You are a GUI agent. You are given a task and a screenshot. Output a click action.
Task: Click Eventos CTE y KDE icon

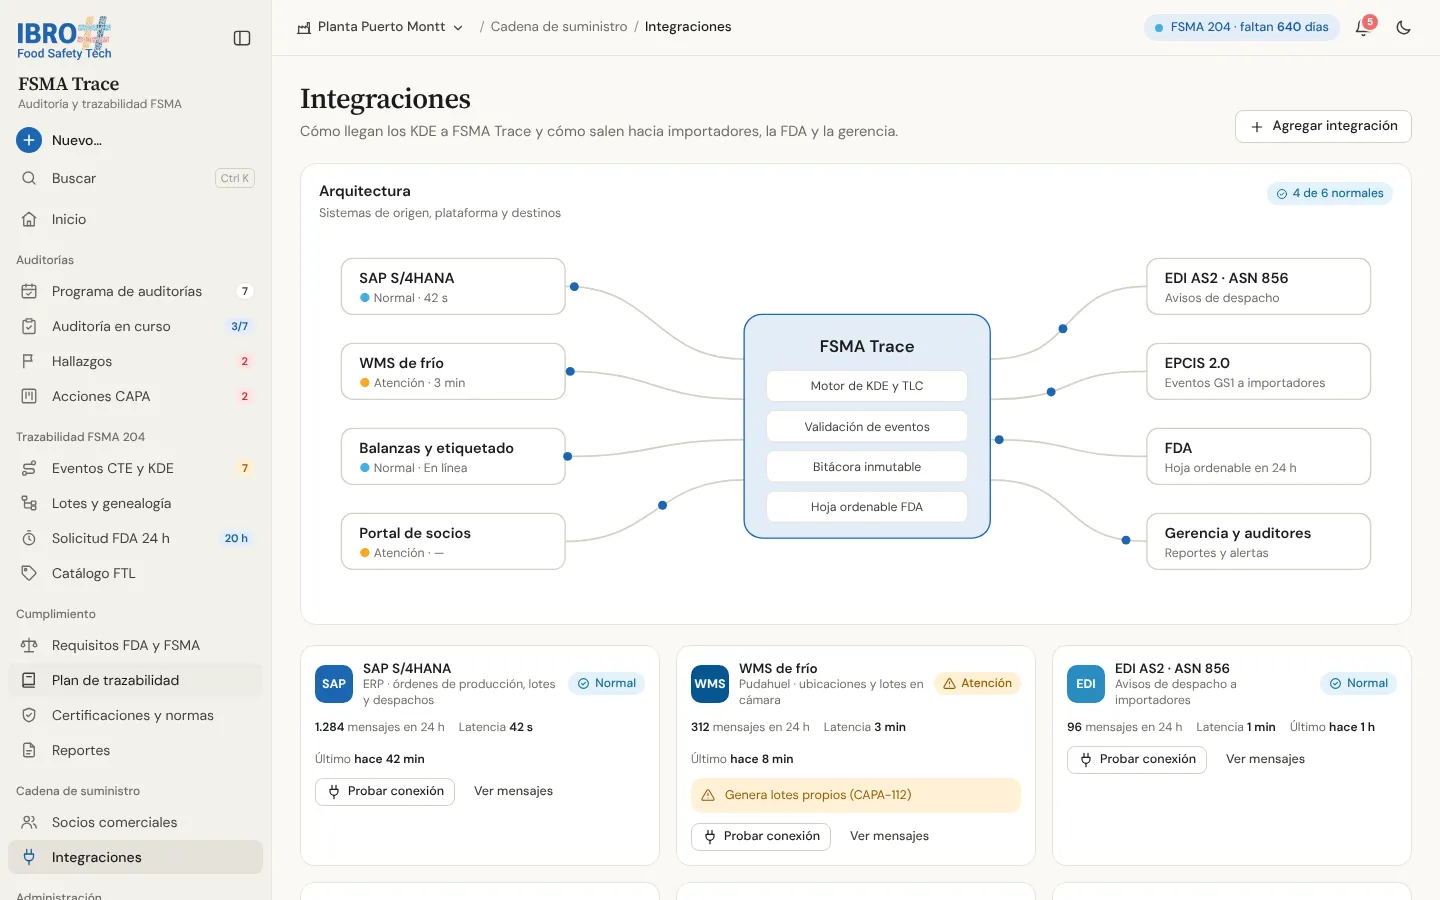(x=29, y=468)
